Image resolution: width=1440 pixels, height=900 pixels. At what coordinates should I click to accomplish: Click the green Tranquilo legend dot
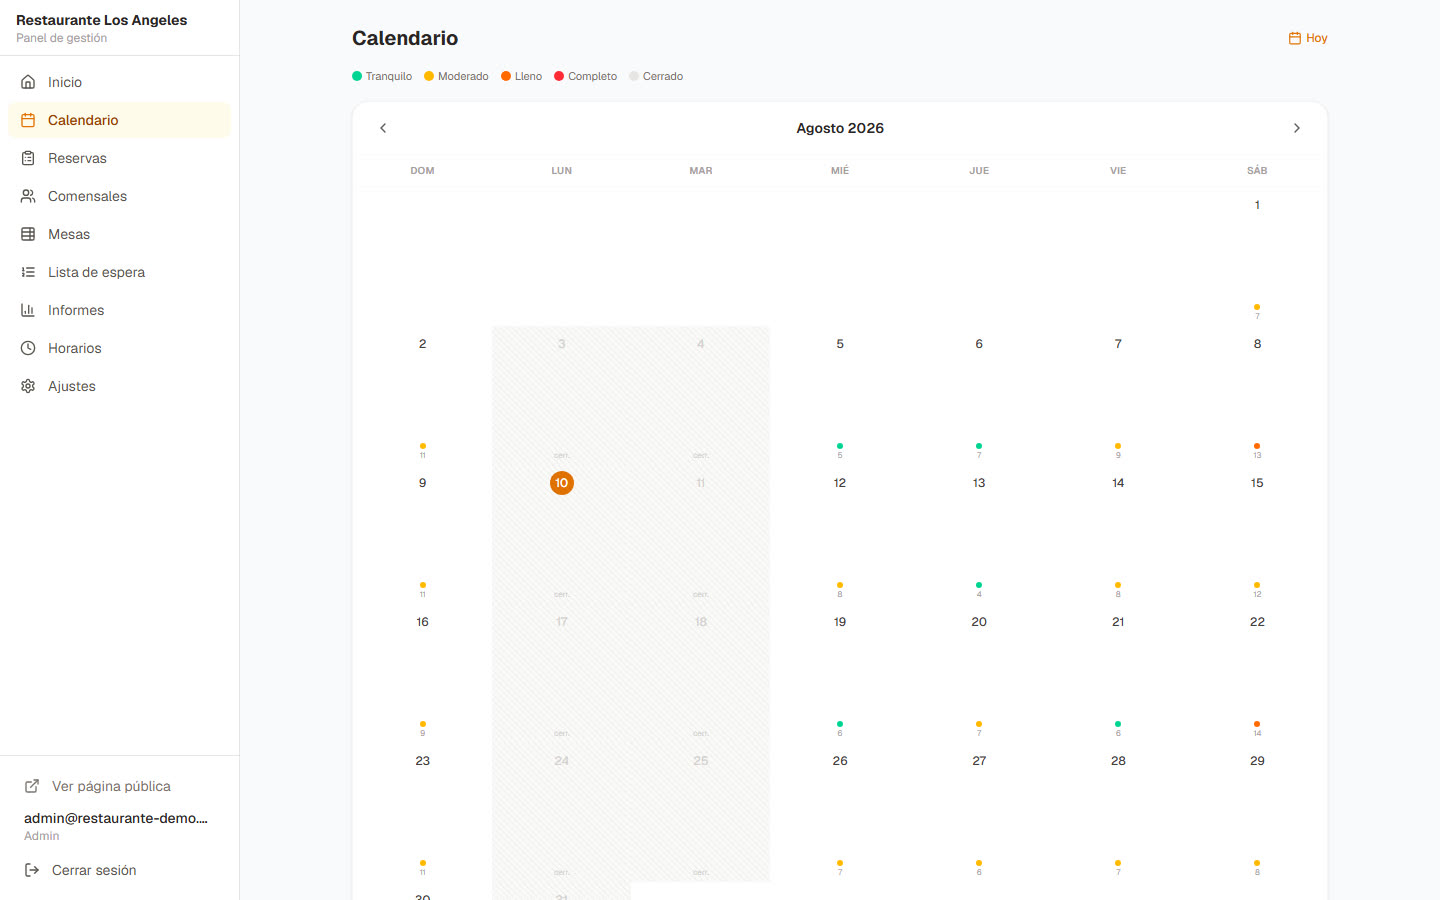(357, 76)
